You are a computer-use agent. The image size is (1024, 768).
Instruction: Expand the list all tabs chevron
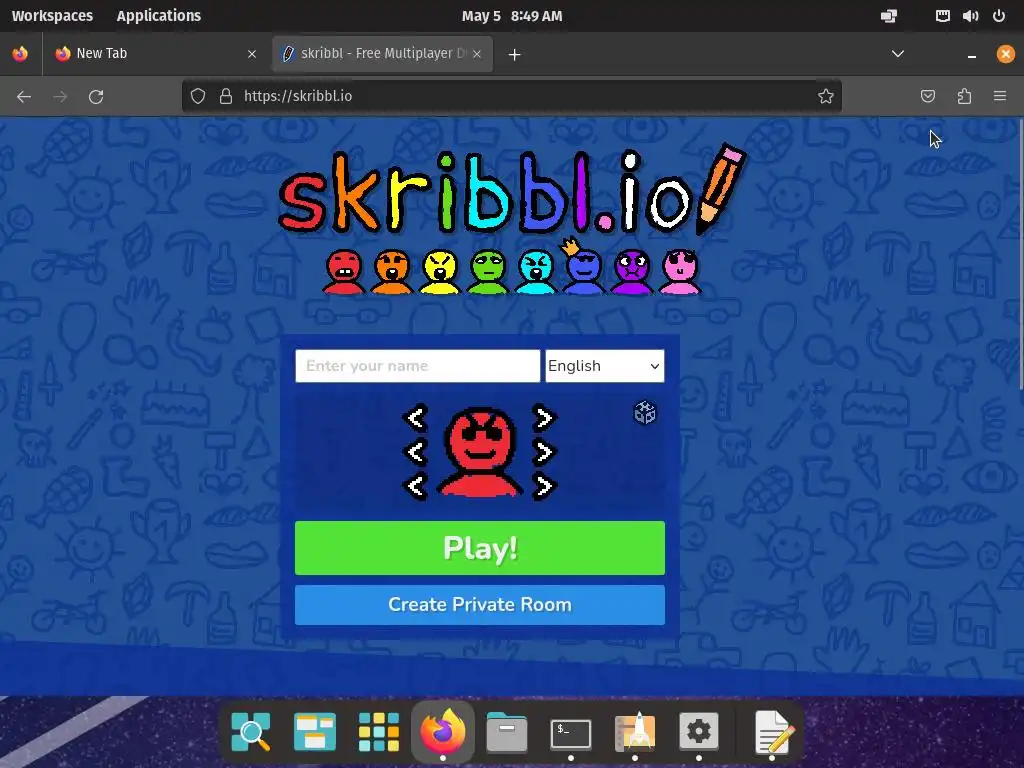[x=898, y=54]
